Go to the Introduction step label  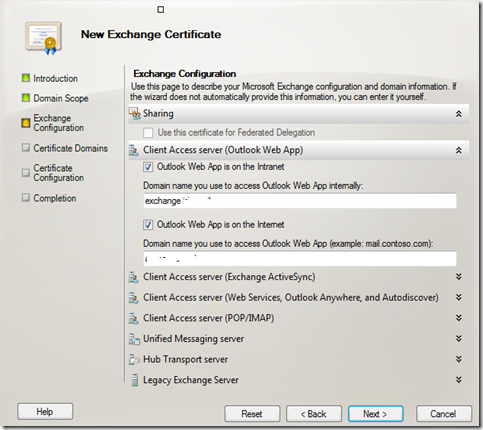point(55,79)
